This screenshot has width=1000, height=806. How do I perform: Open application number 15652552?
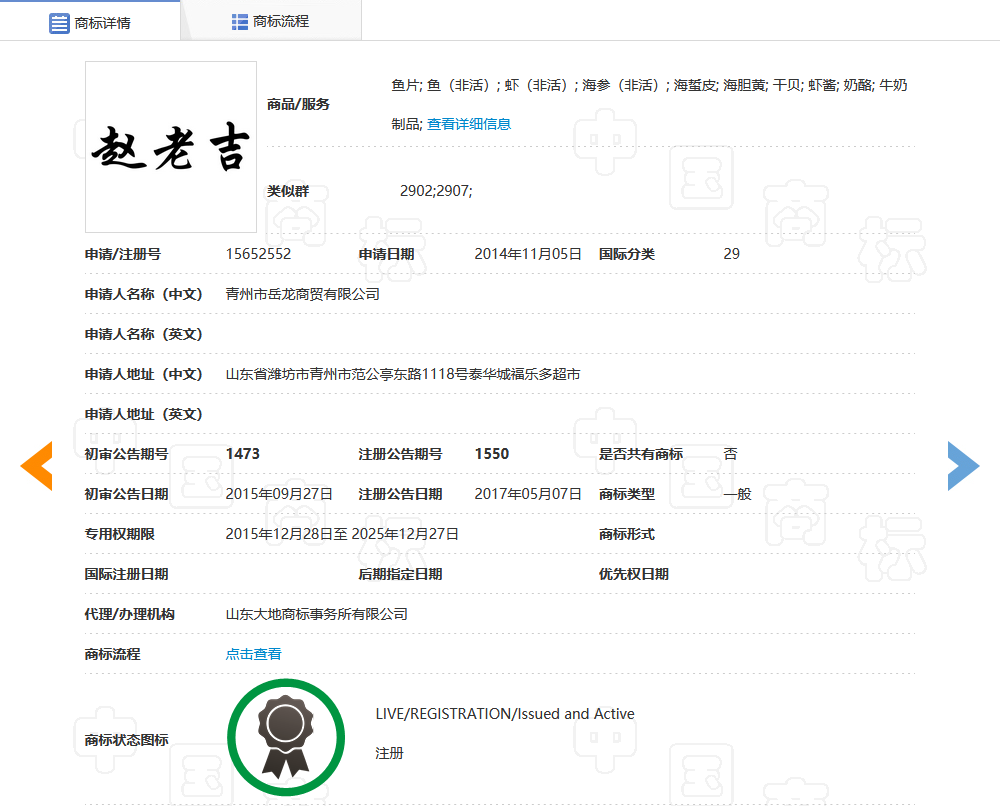pos(260,254)
